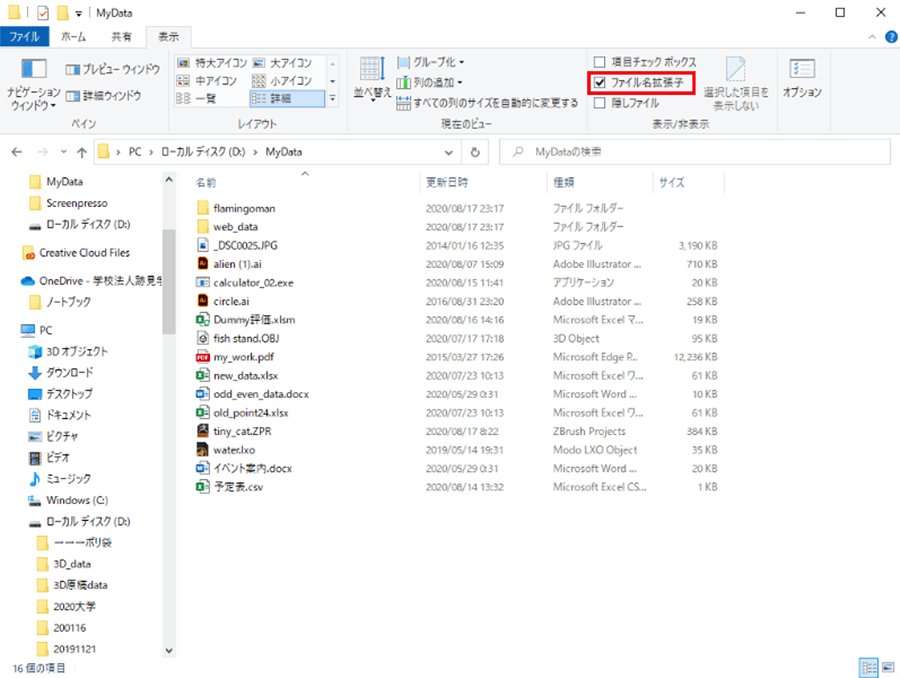Select the View (表示) tab

click(x=169, y=37)
